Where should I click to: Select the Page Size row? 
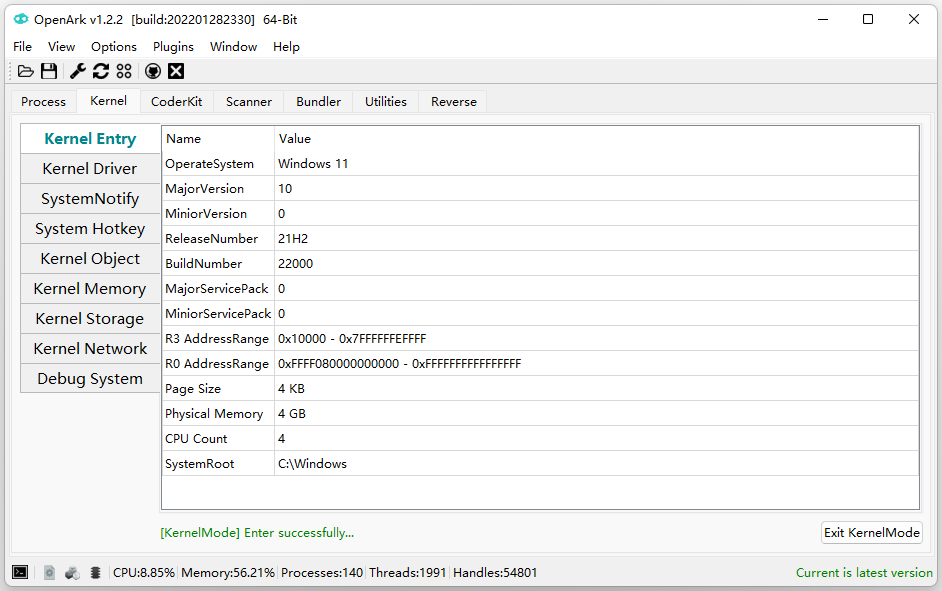pyautogui.click(x=540, y=389)
